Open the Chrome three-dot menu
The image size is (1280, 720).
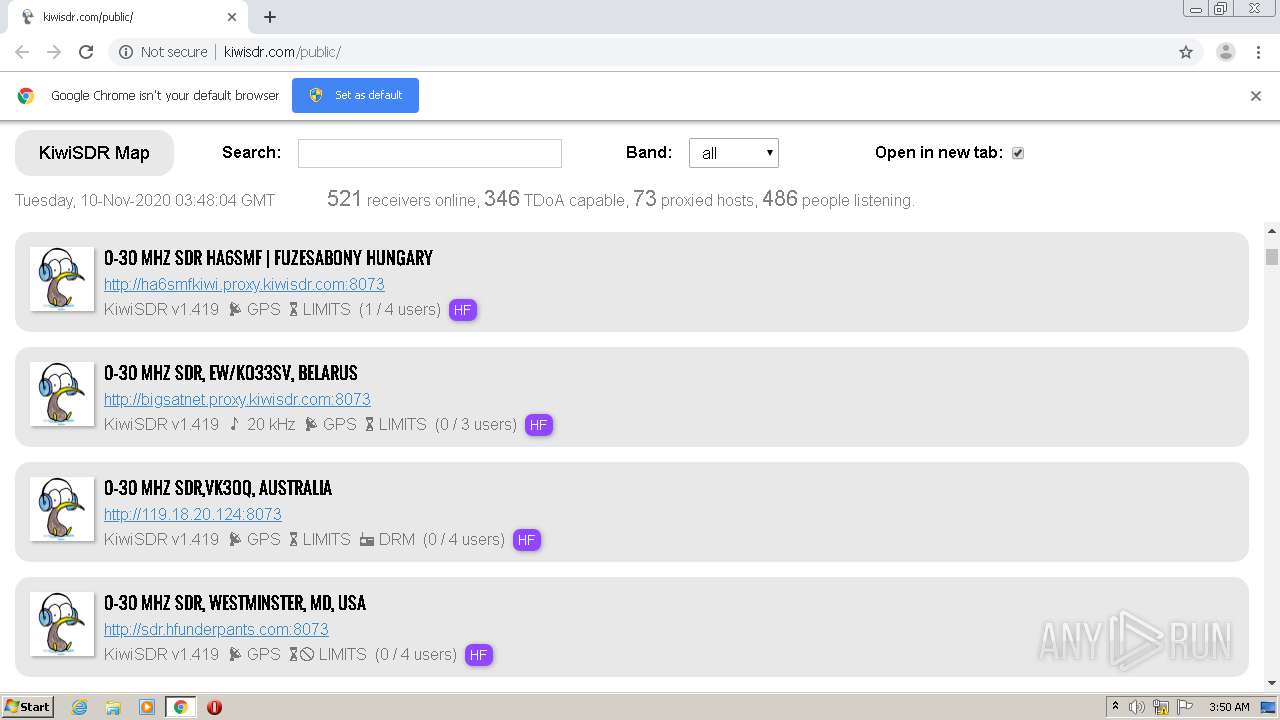pyautogui.click(x=1259, y=52)
